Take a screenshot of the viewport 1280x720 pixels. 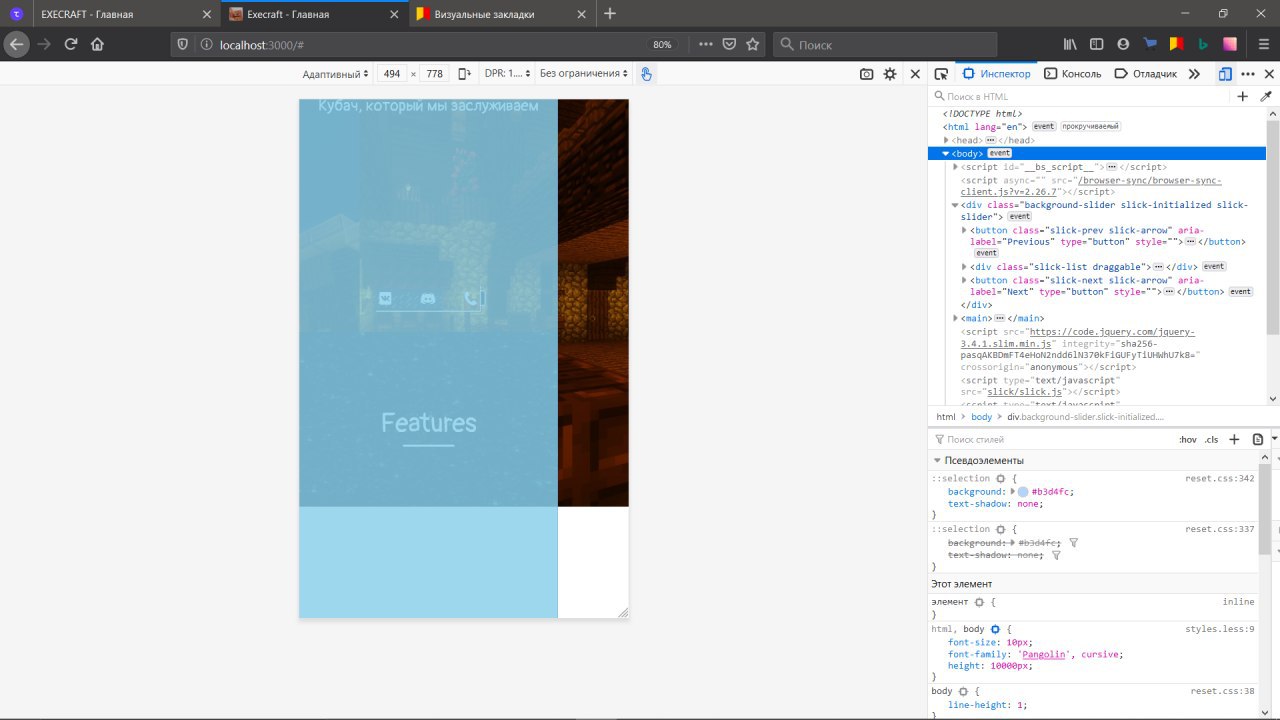click(x=866, y=74)
